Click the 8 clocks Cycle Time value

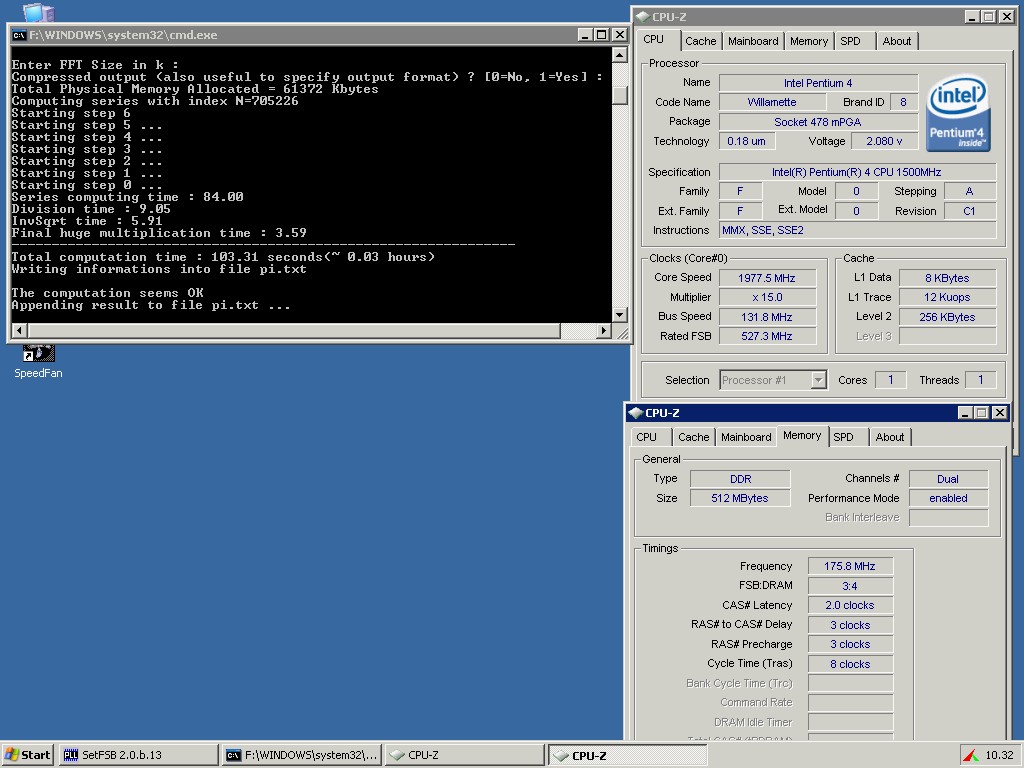(850, 664)
